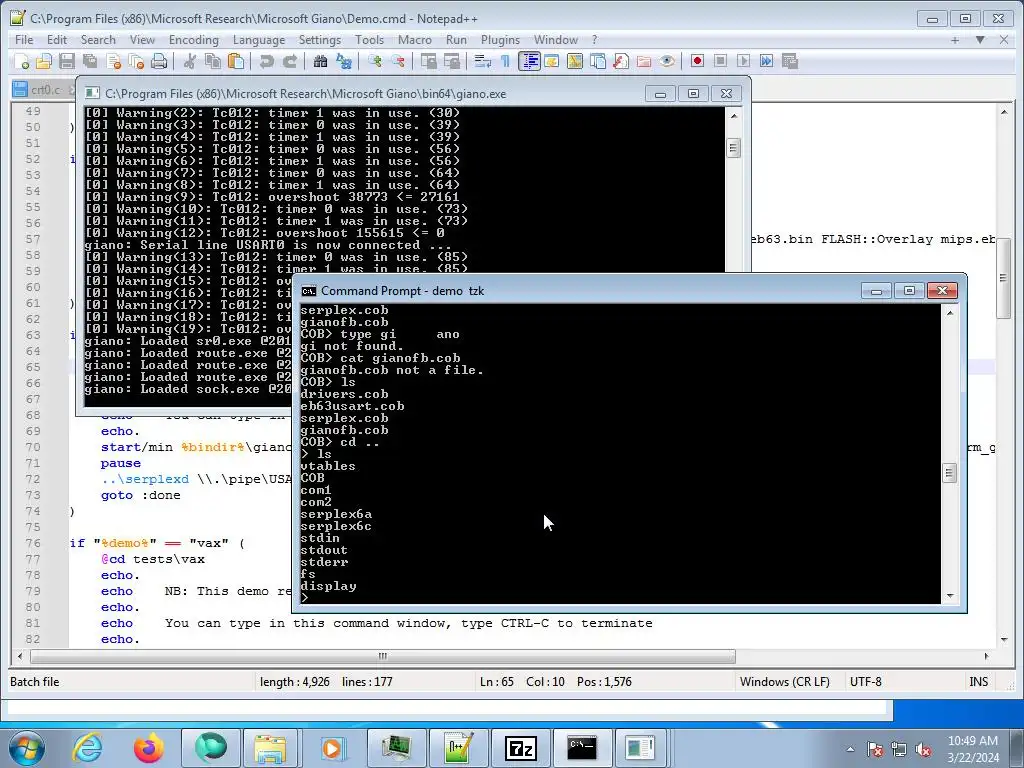1024x768 pixels.
Task: Open the File menu
Action: coord(24,40)
